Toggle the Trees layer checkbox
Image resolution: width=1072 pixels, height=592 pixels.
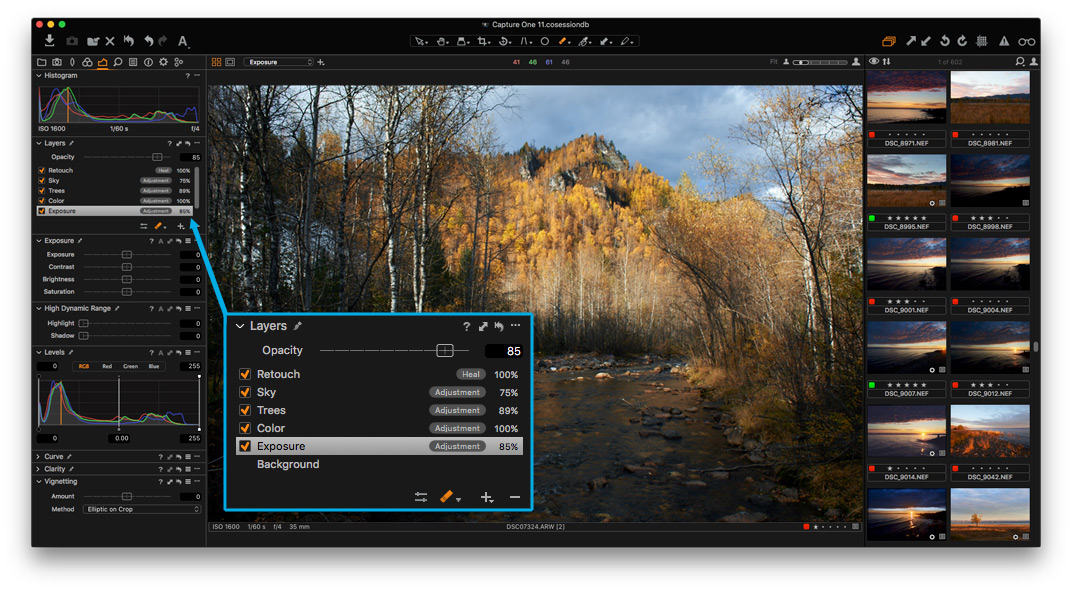click(245, 410)
